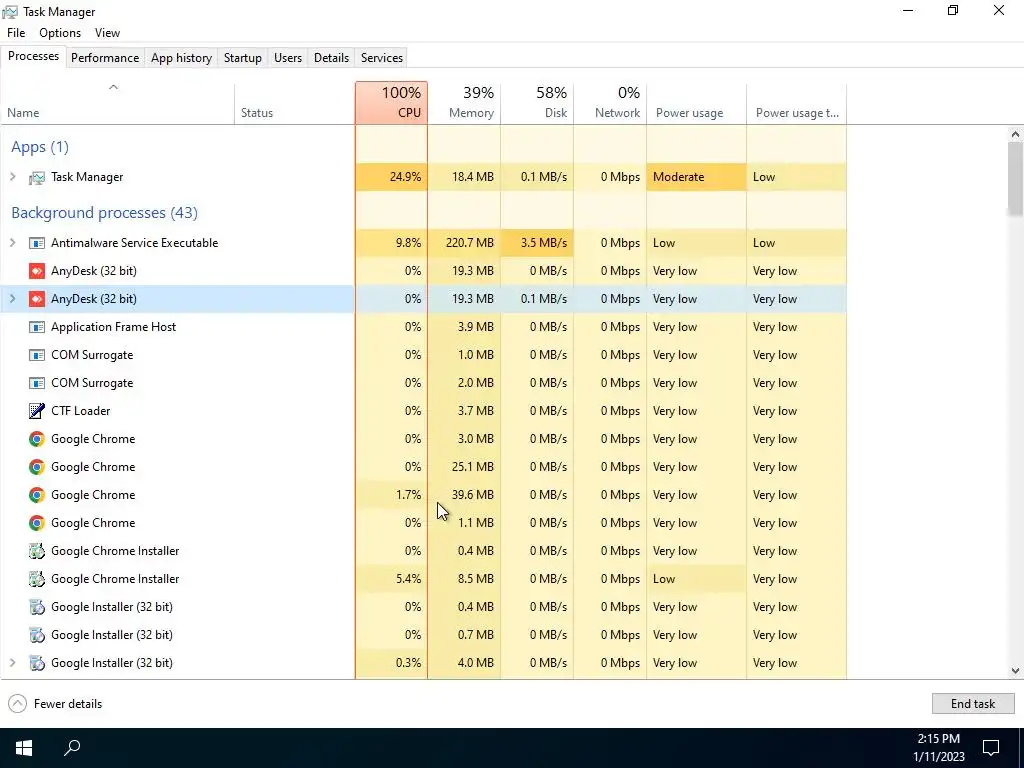Switch to the App history tab

pos(182,57)
